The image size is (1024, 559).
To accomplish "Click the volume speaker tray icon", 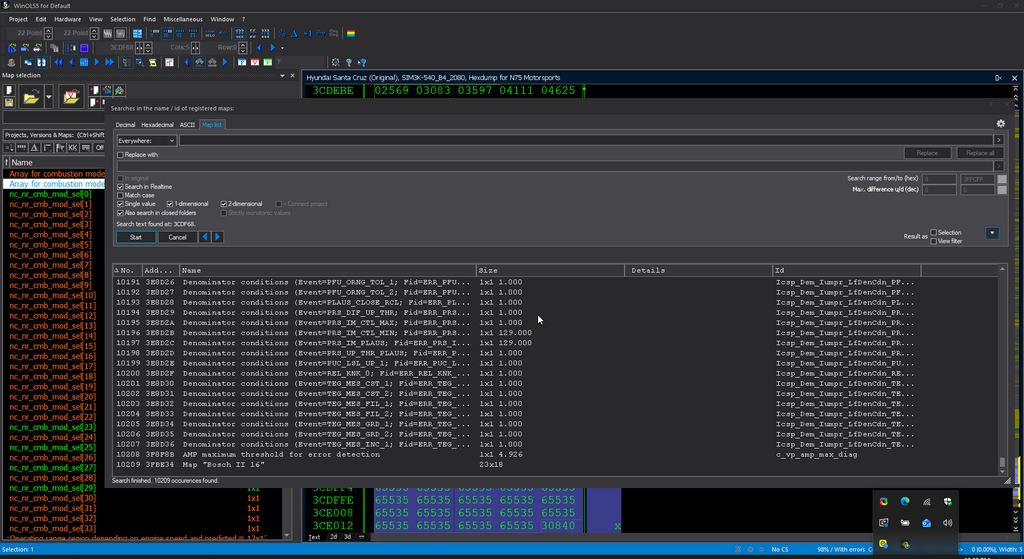I will [x=947, y=523].
